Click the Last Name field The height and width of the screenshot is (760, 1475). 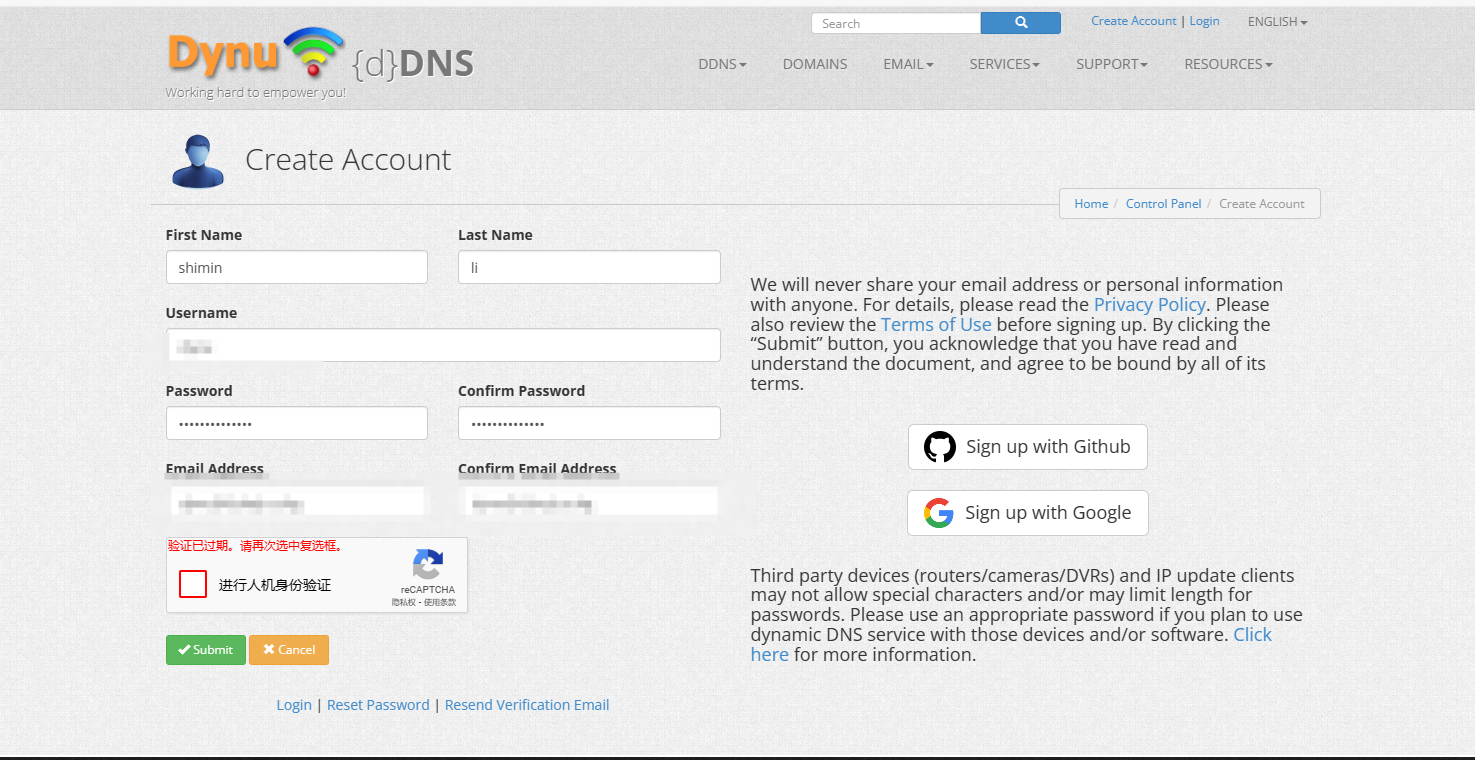pos(589,267)
